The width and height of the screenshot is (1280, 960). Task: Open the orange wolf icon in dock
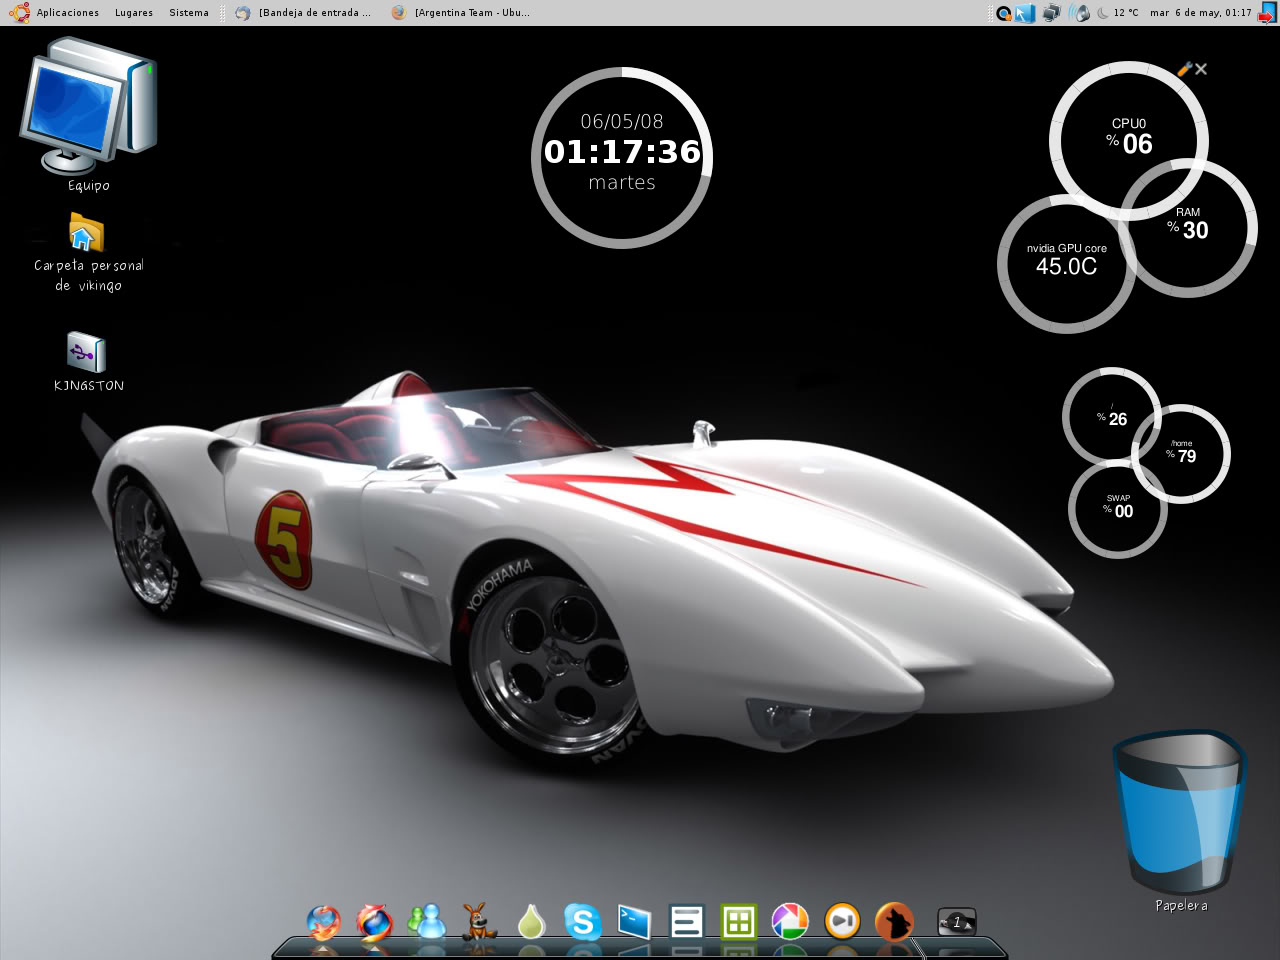[894, 921]
